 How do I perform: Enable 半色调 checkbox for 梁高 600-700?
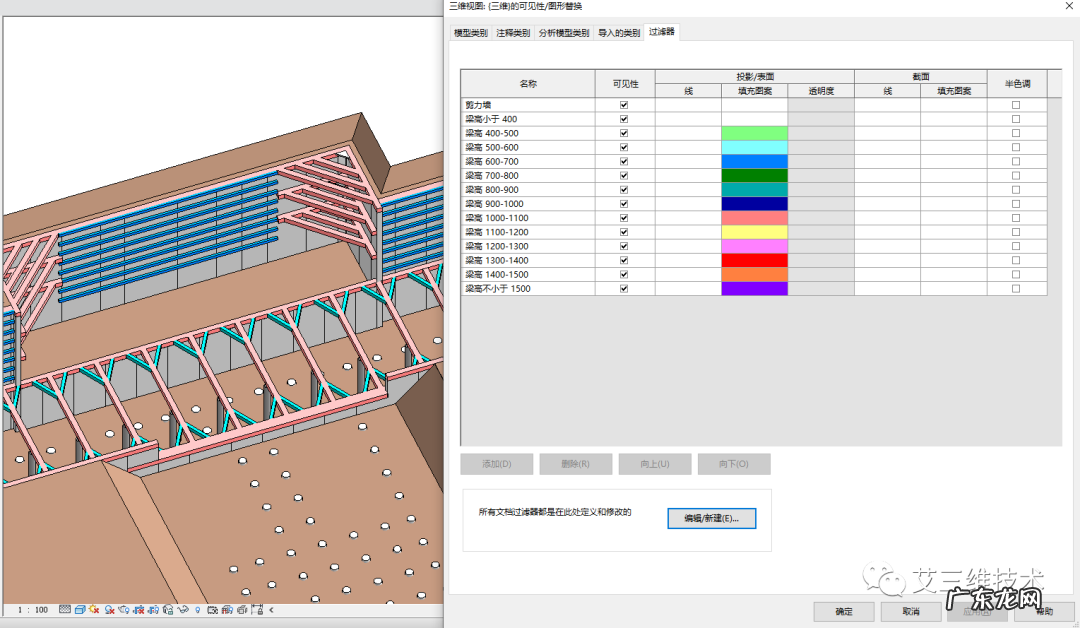(1016, 161)
